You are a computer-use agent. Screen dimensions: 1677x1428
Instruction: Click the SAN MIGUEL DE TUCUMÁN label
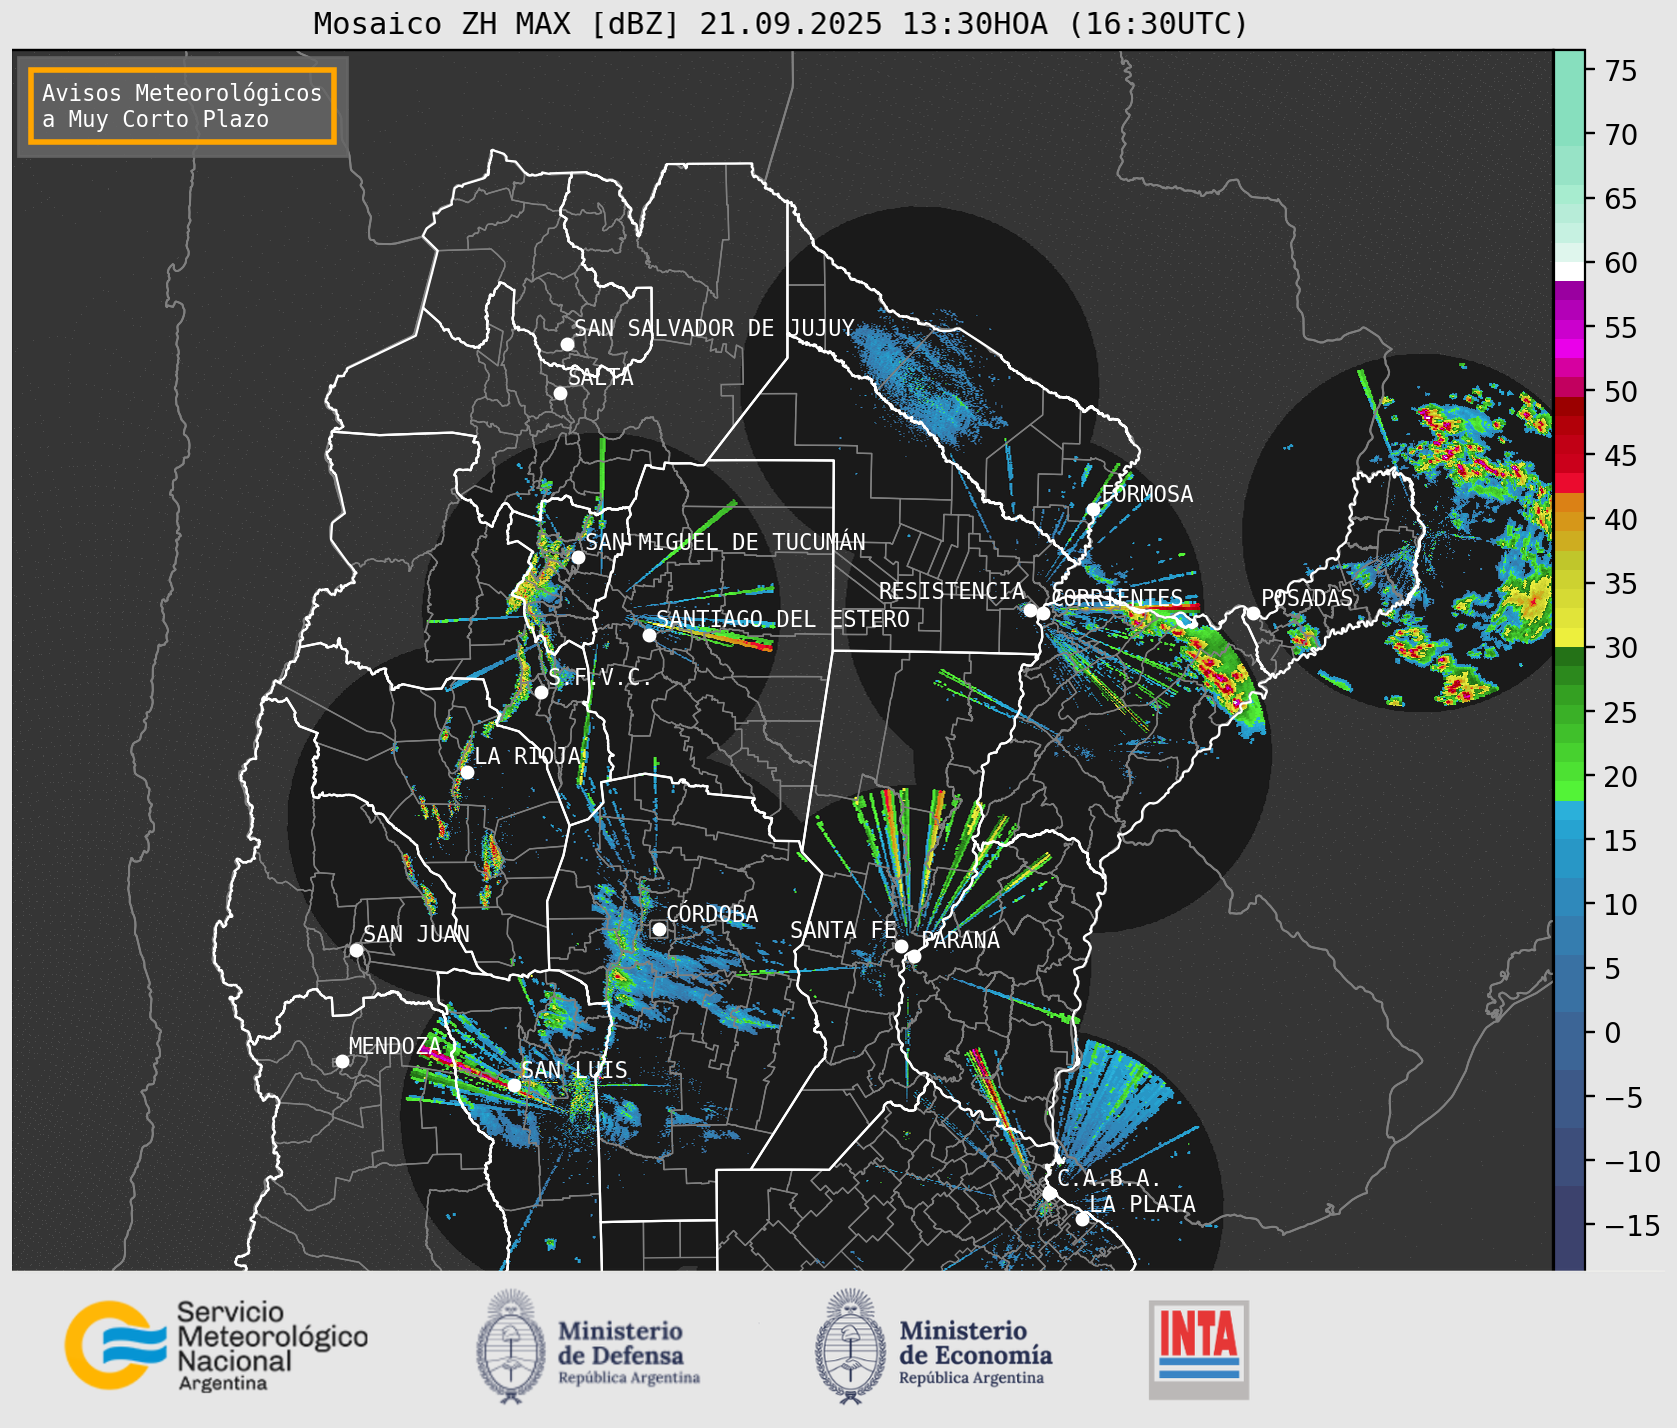coord(725,542)
